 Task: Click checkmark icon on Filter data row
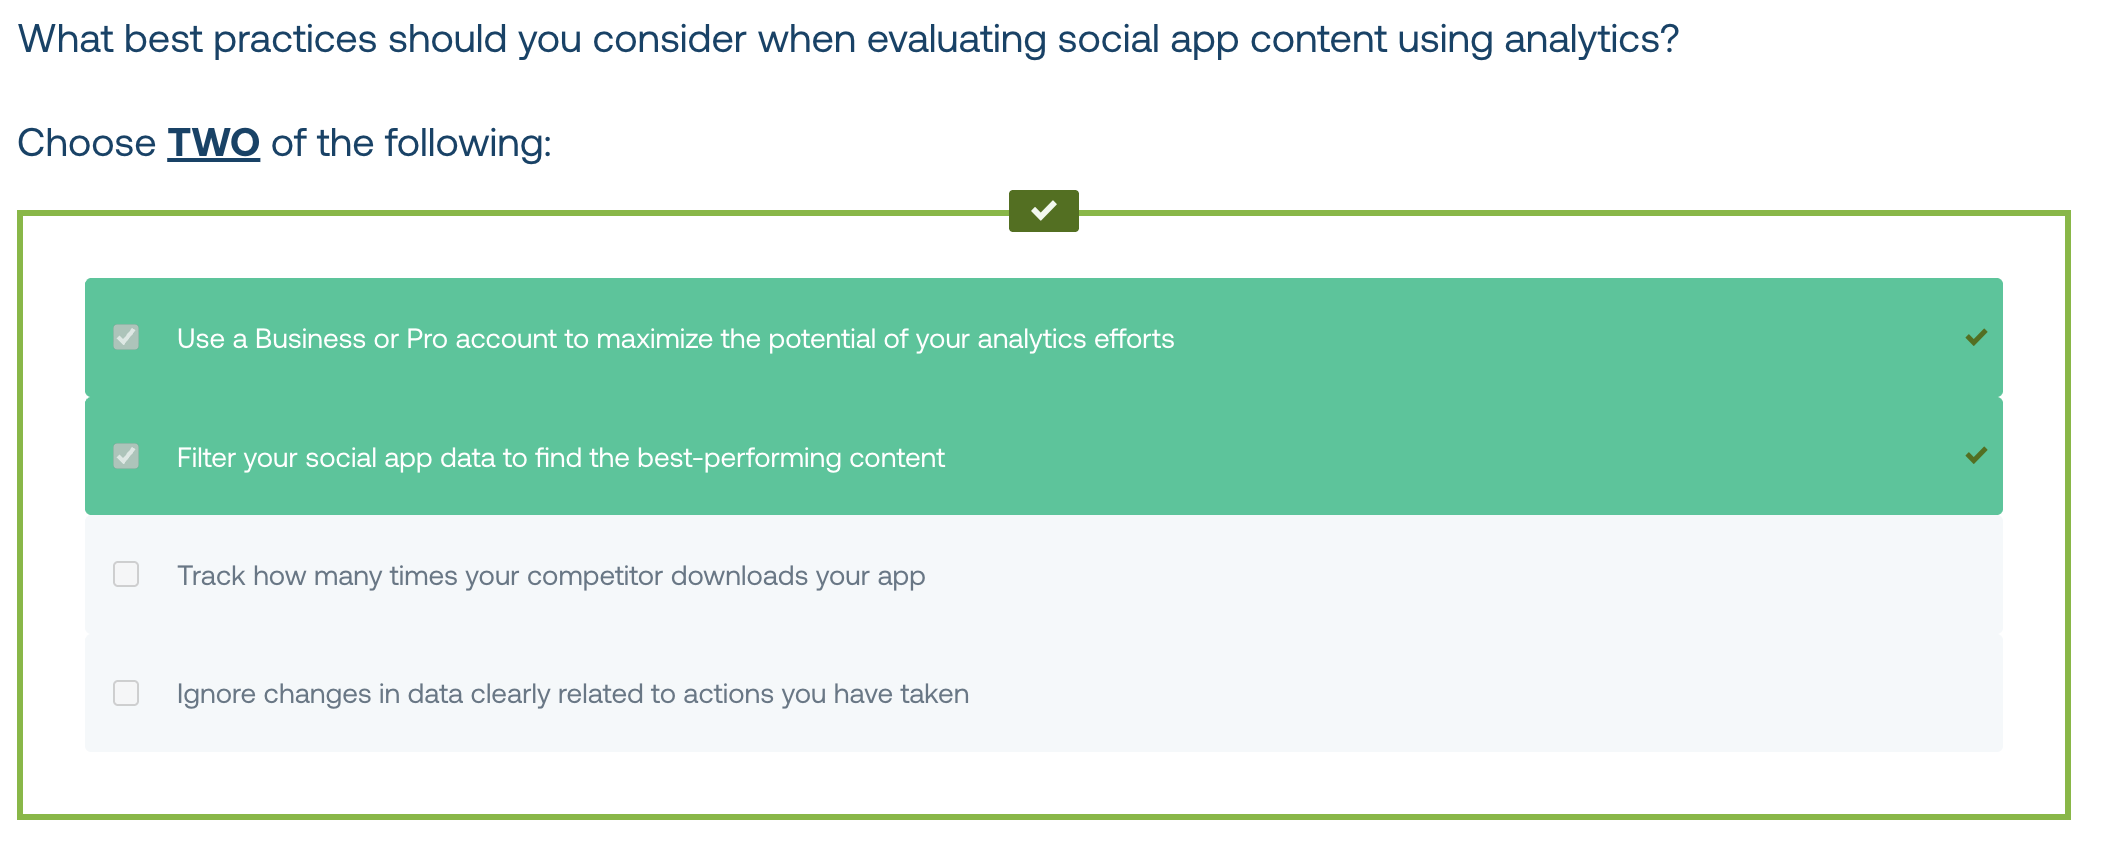[x=1975, y=456]
